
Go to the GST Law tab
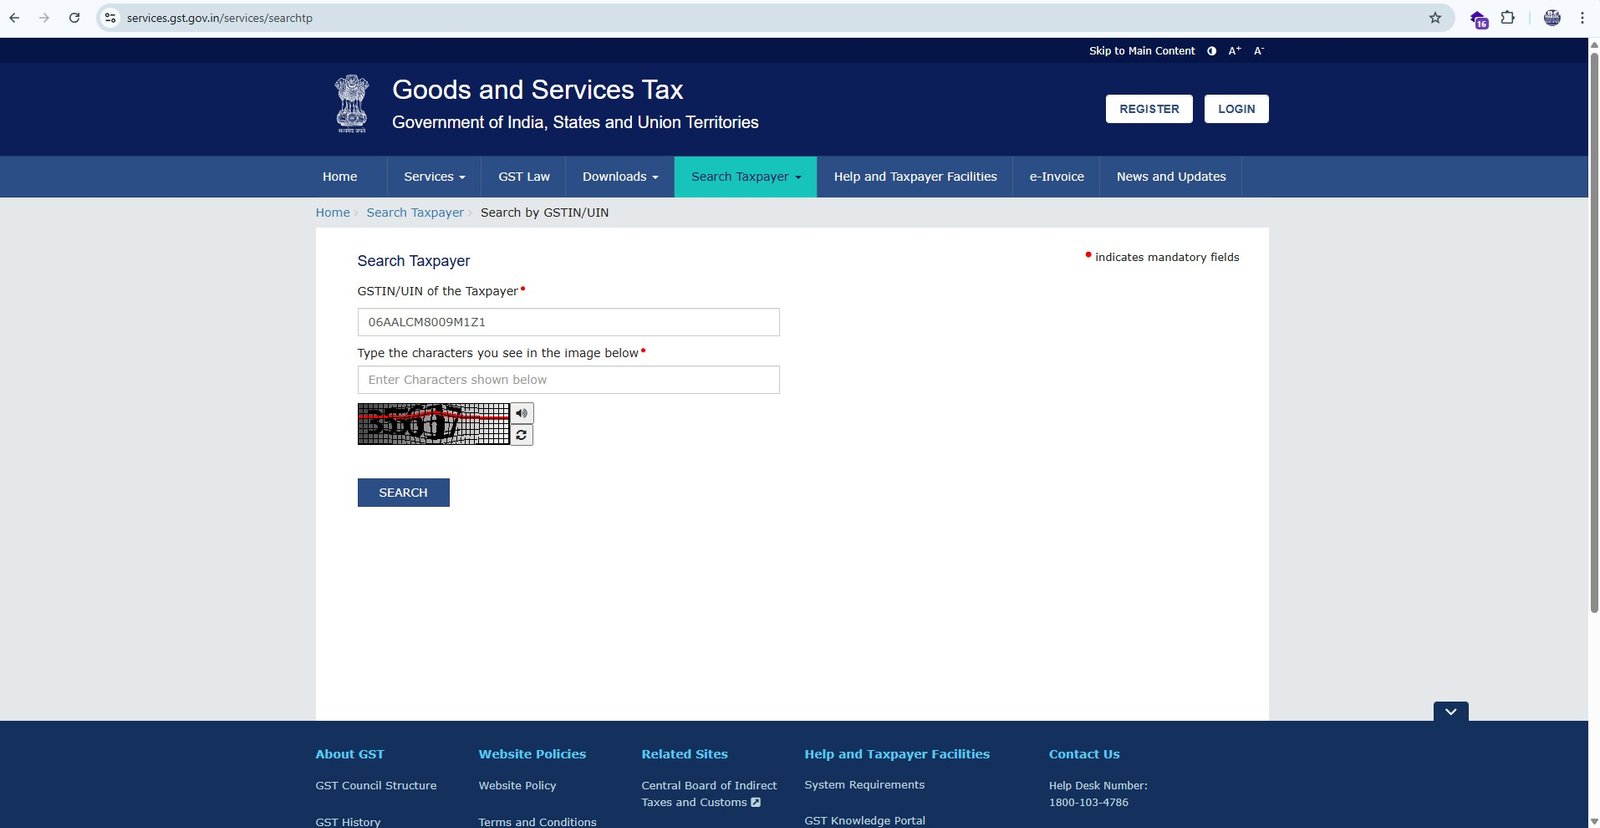[524, 177]
